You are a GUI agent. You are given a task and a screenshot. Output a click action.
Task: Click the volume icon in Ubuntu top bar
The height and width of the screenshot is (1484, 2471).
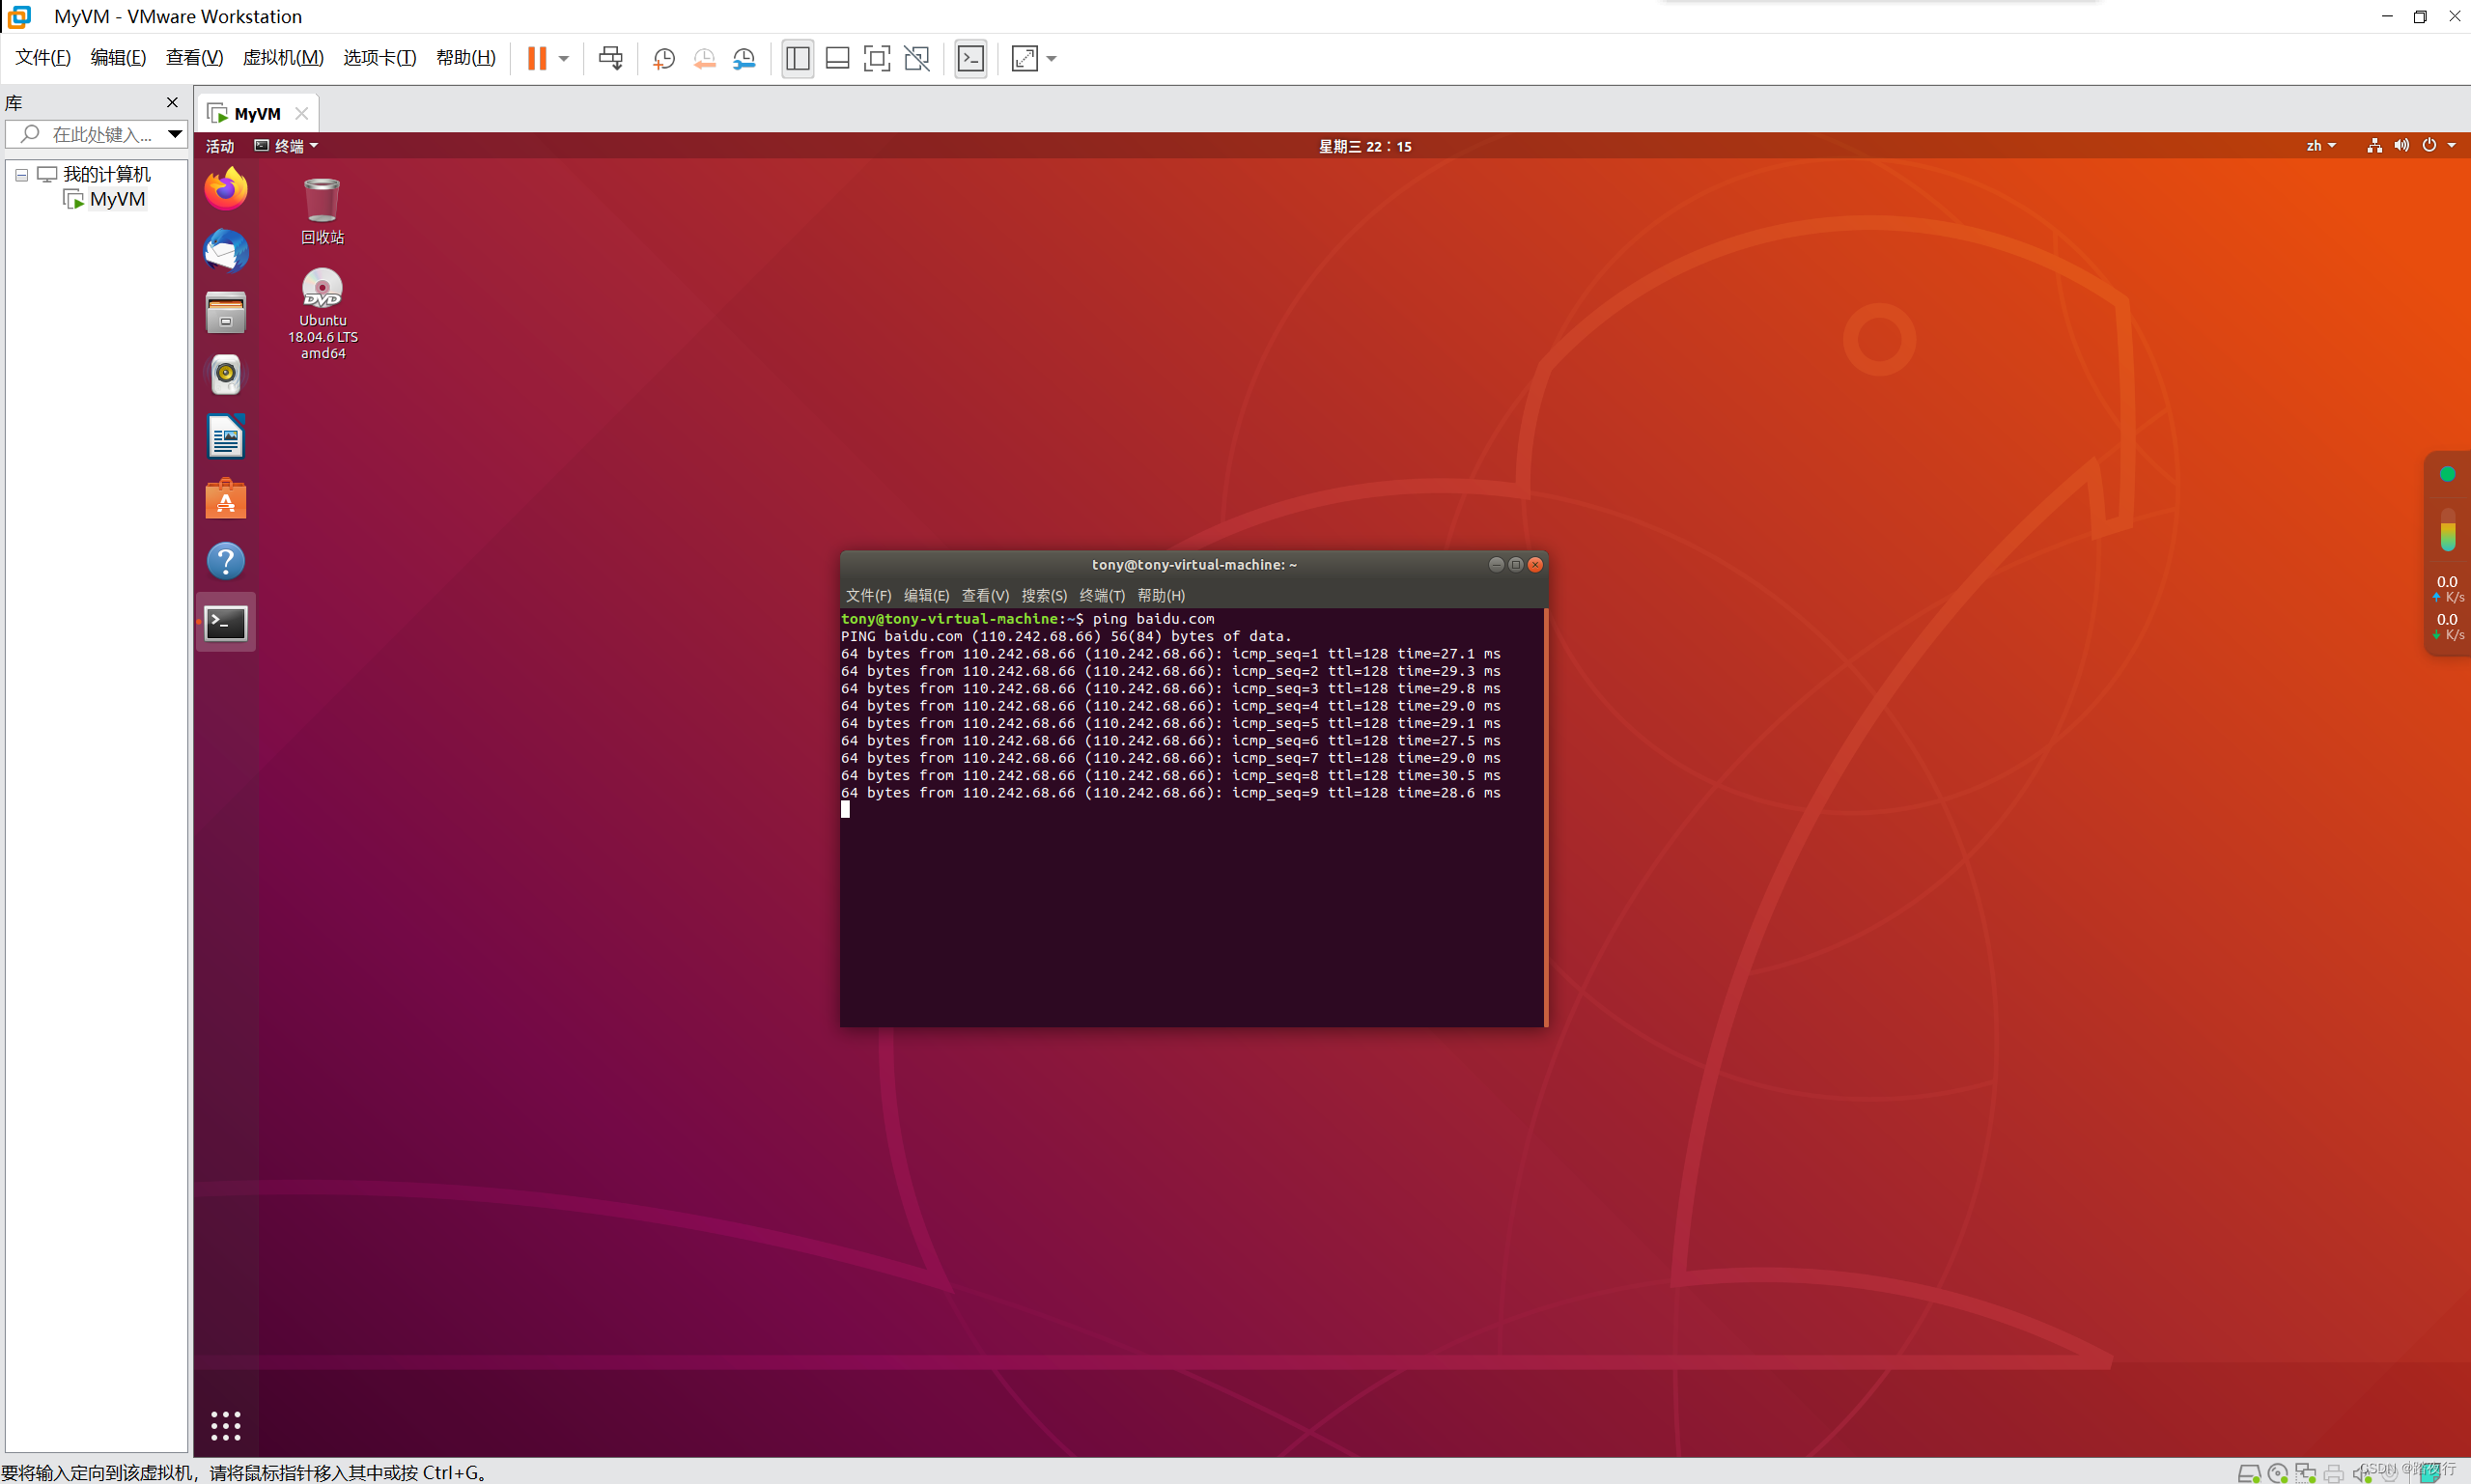point(2401,146)
